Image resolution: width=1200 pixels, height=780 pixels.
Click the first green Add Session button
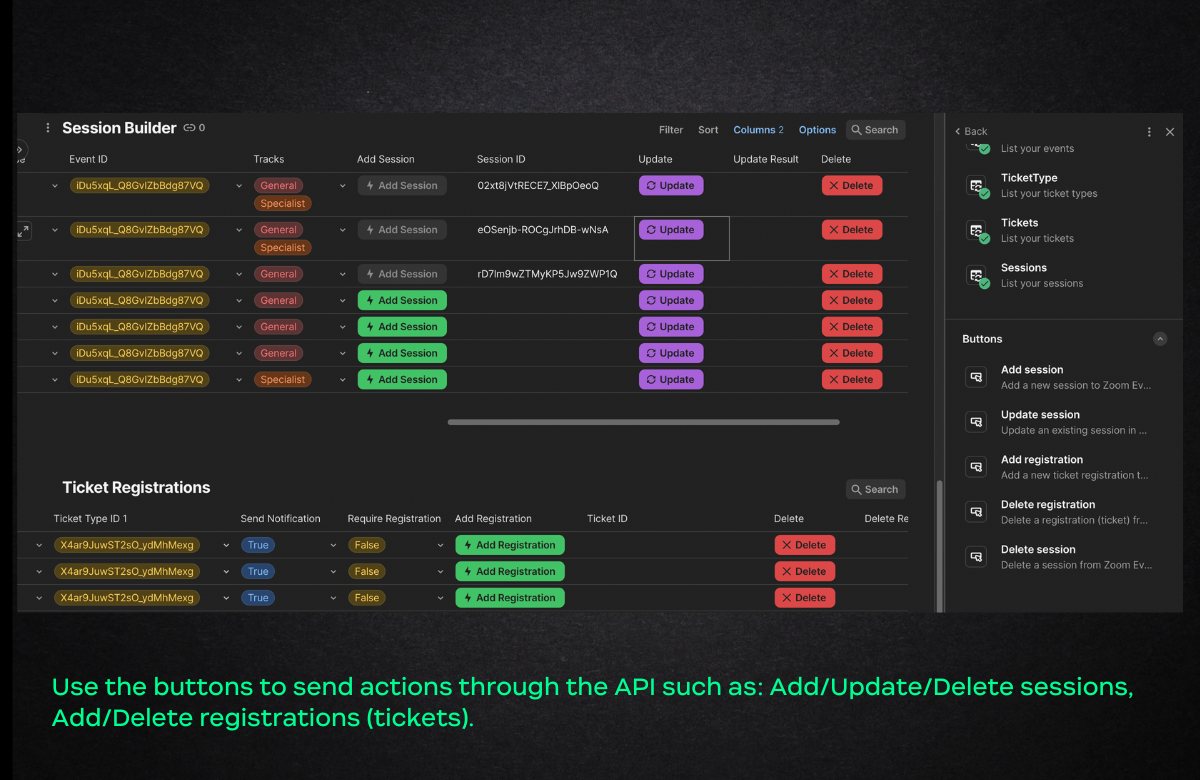pos(402,300)
